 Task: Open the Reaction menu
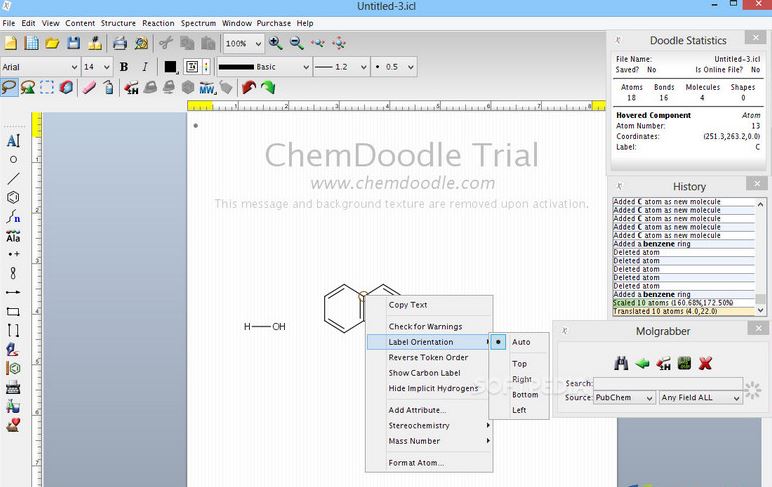[158, 23]
